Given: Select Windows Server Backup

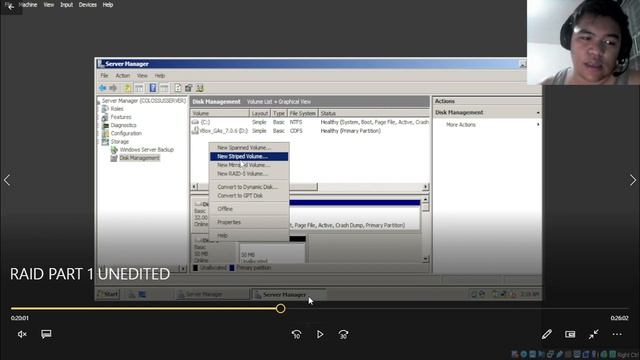Looking at the screenshot, I should tap(147, 150).
